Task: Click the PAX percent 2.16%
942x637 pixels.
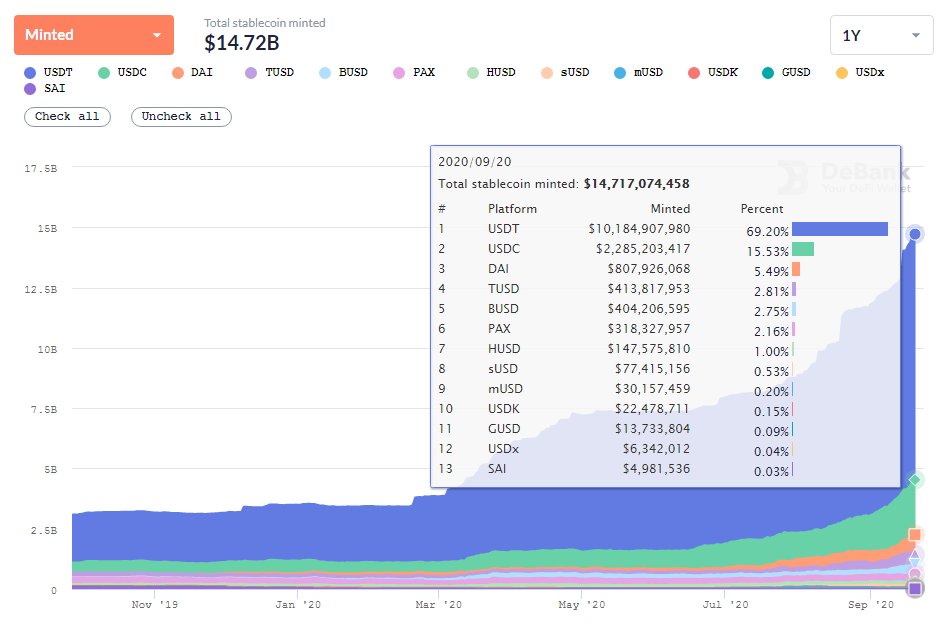Action: tap(771, 332)
